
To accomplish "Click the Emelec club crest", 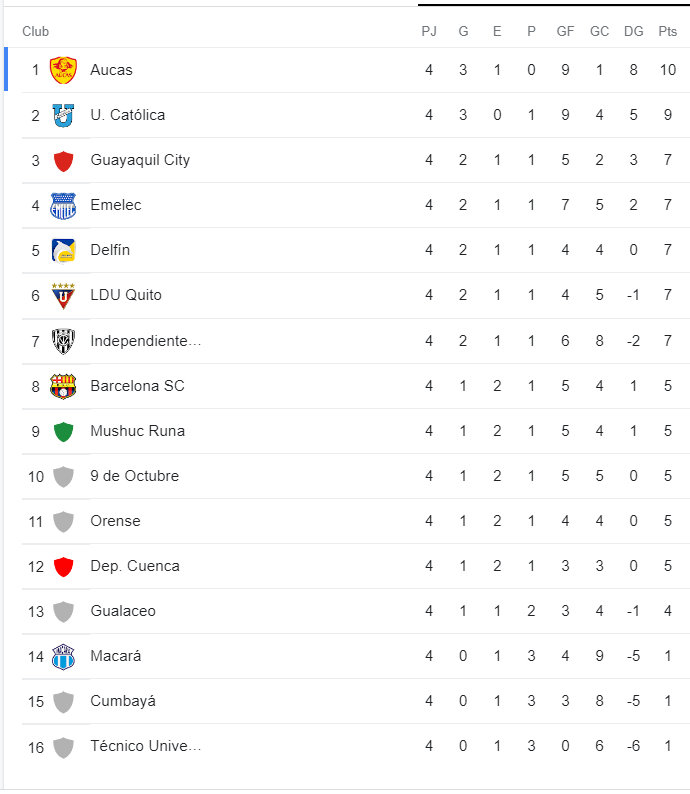I will pyautogui.click(x=64, y=205).
